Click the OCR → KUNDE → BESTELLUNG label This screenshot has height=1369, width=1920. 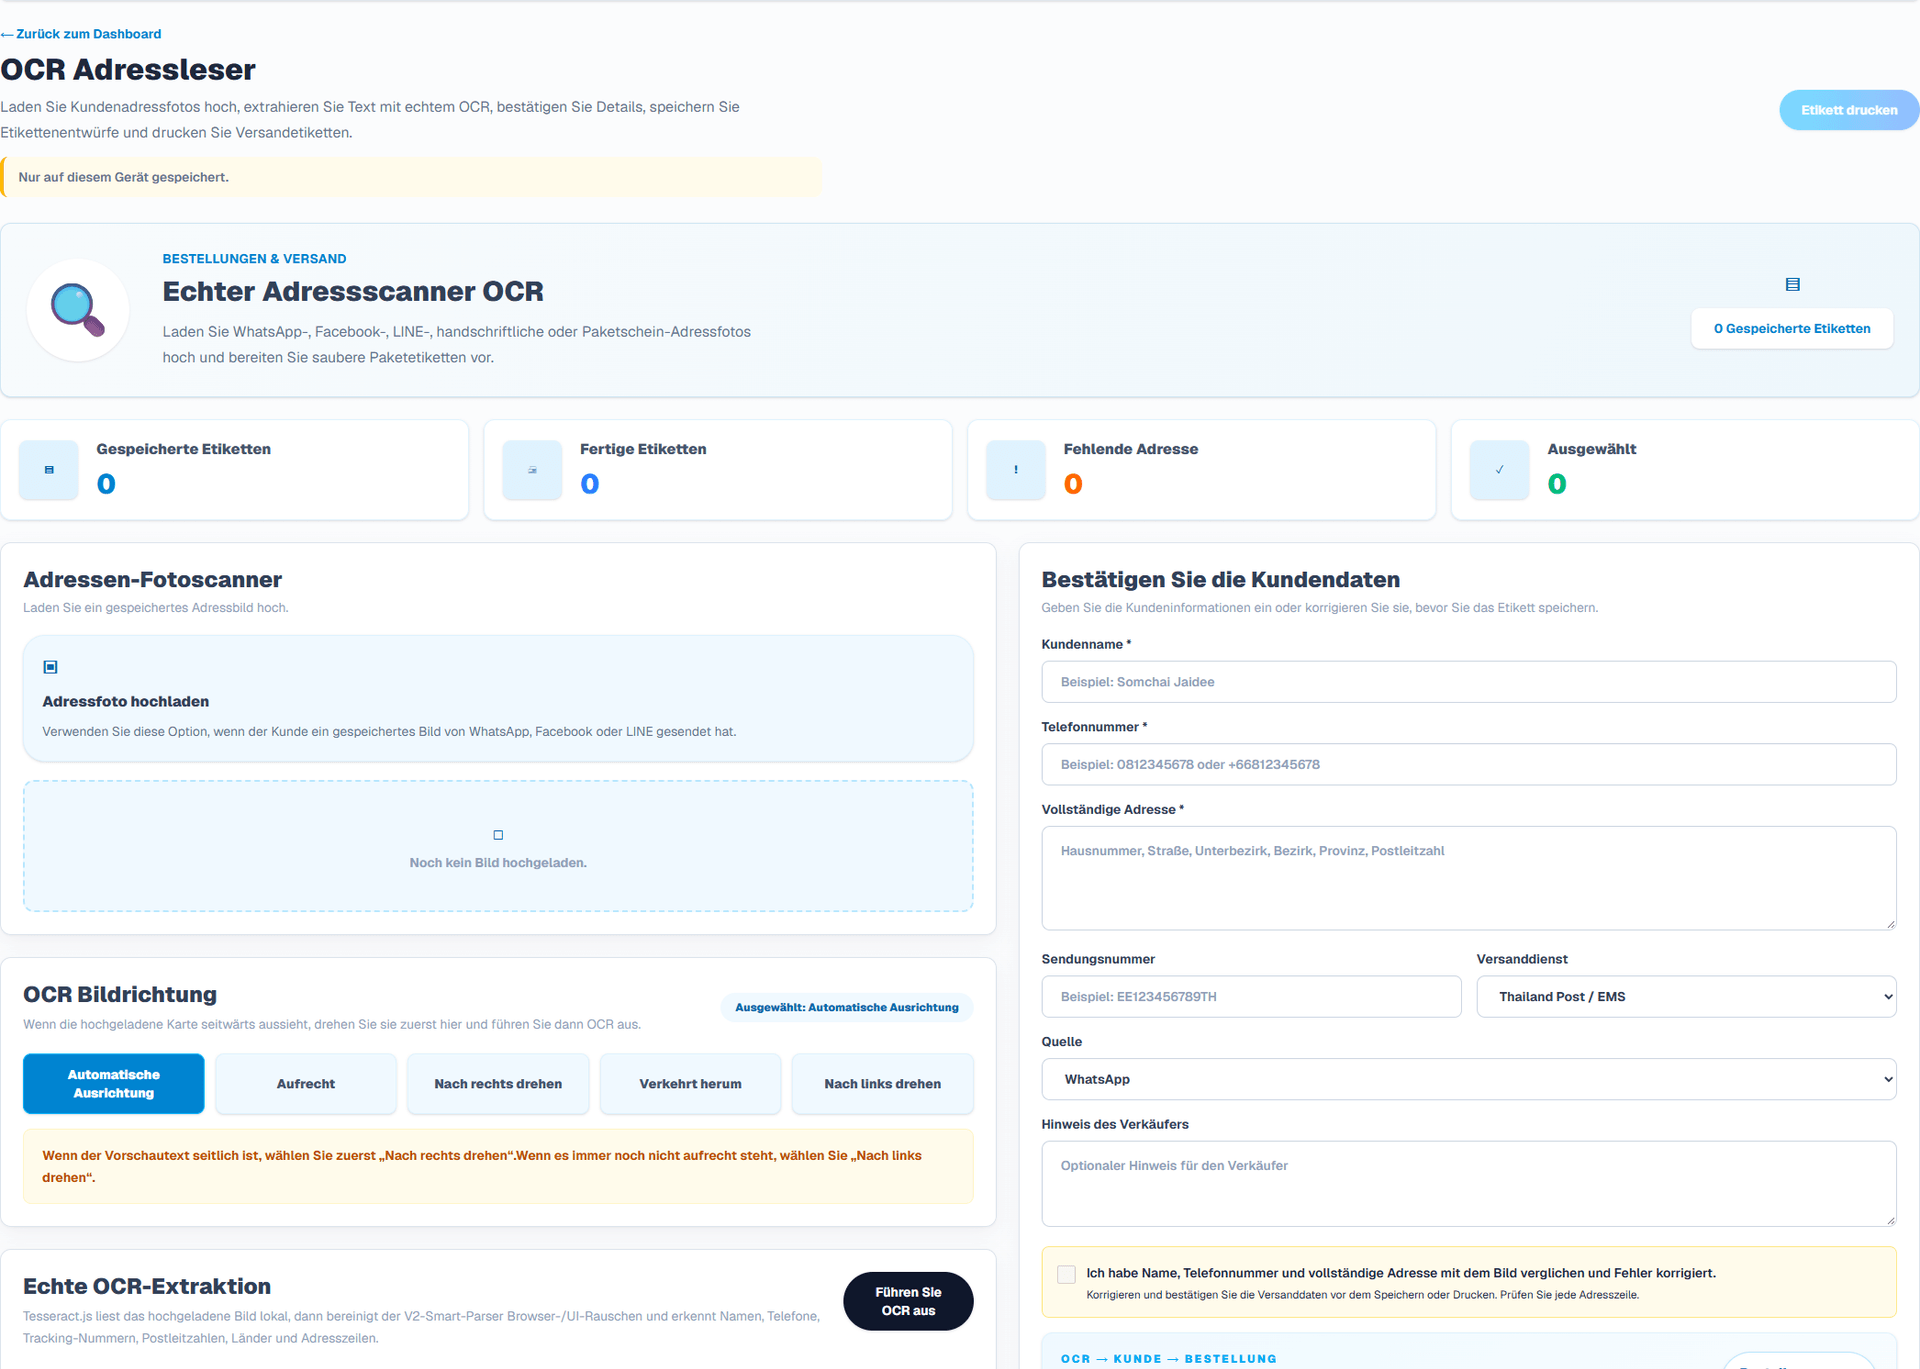tap(1168, 1359)
